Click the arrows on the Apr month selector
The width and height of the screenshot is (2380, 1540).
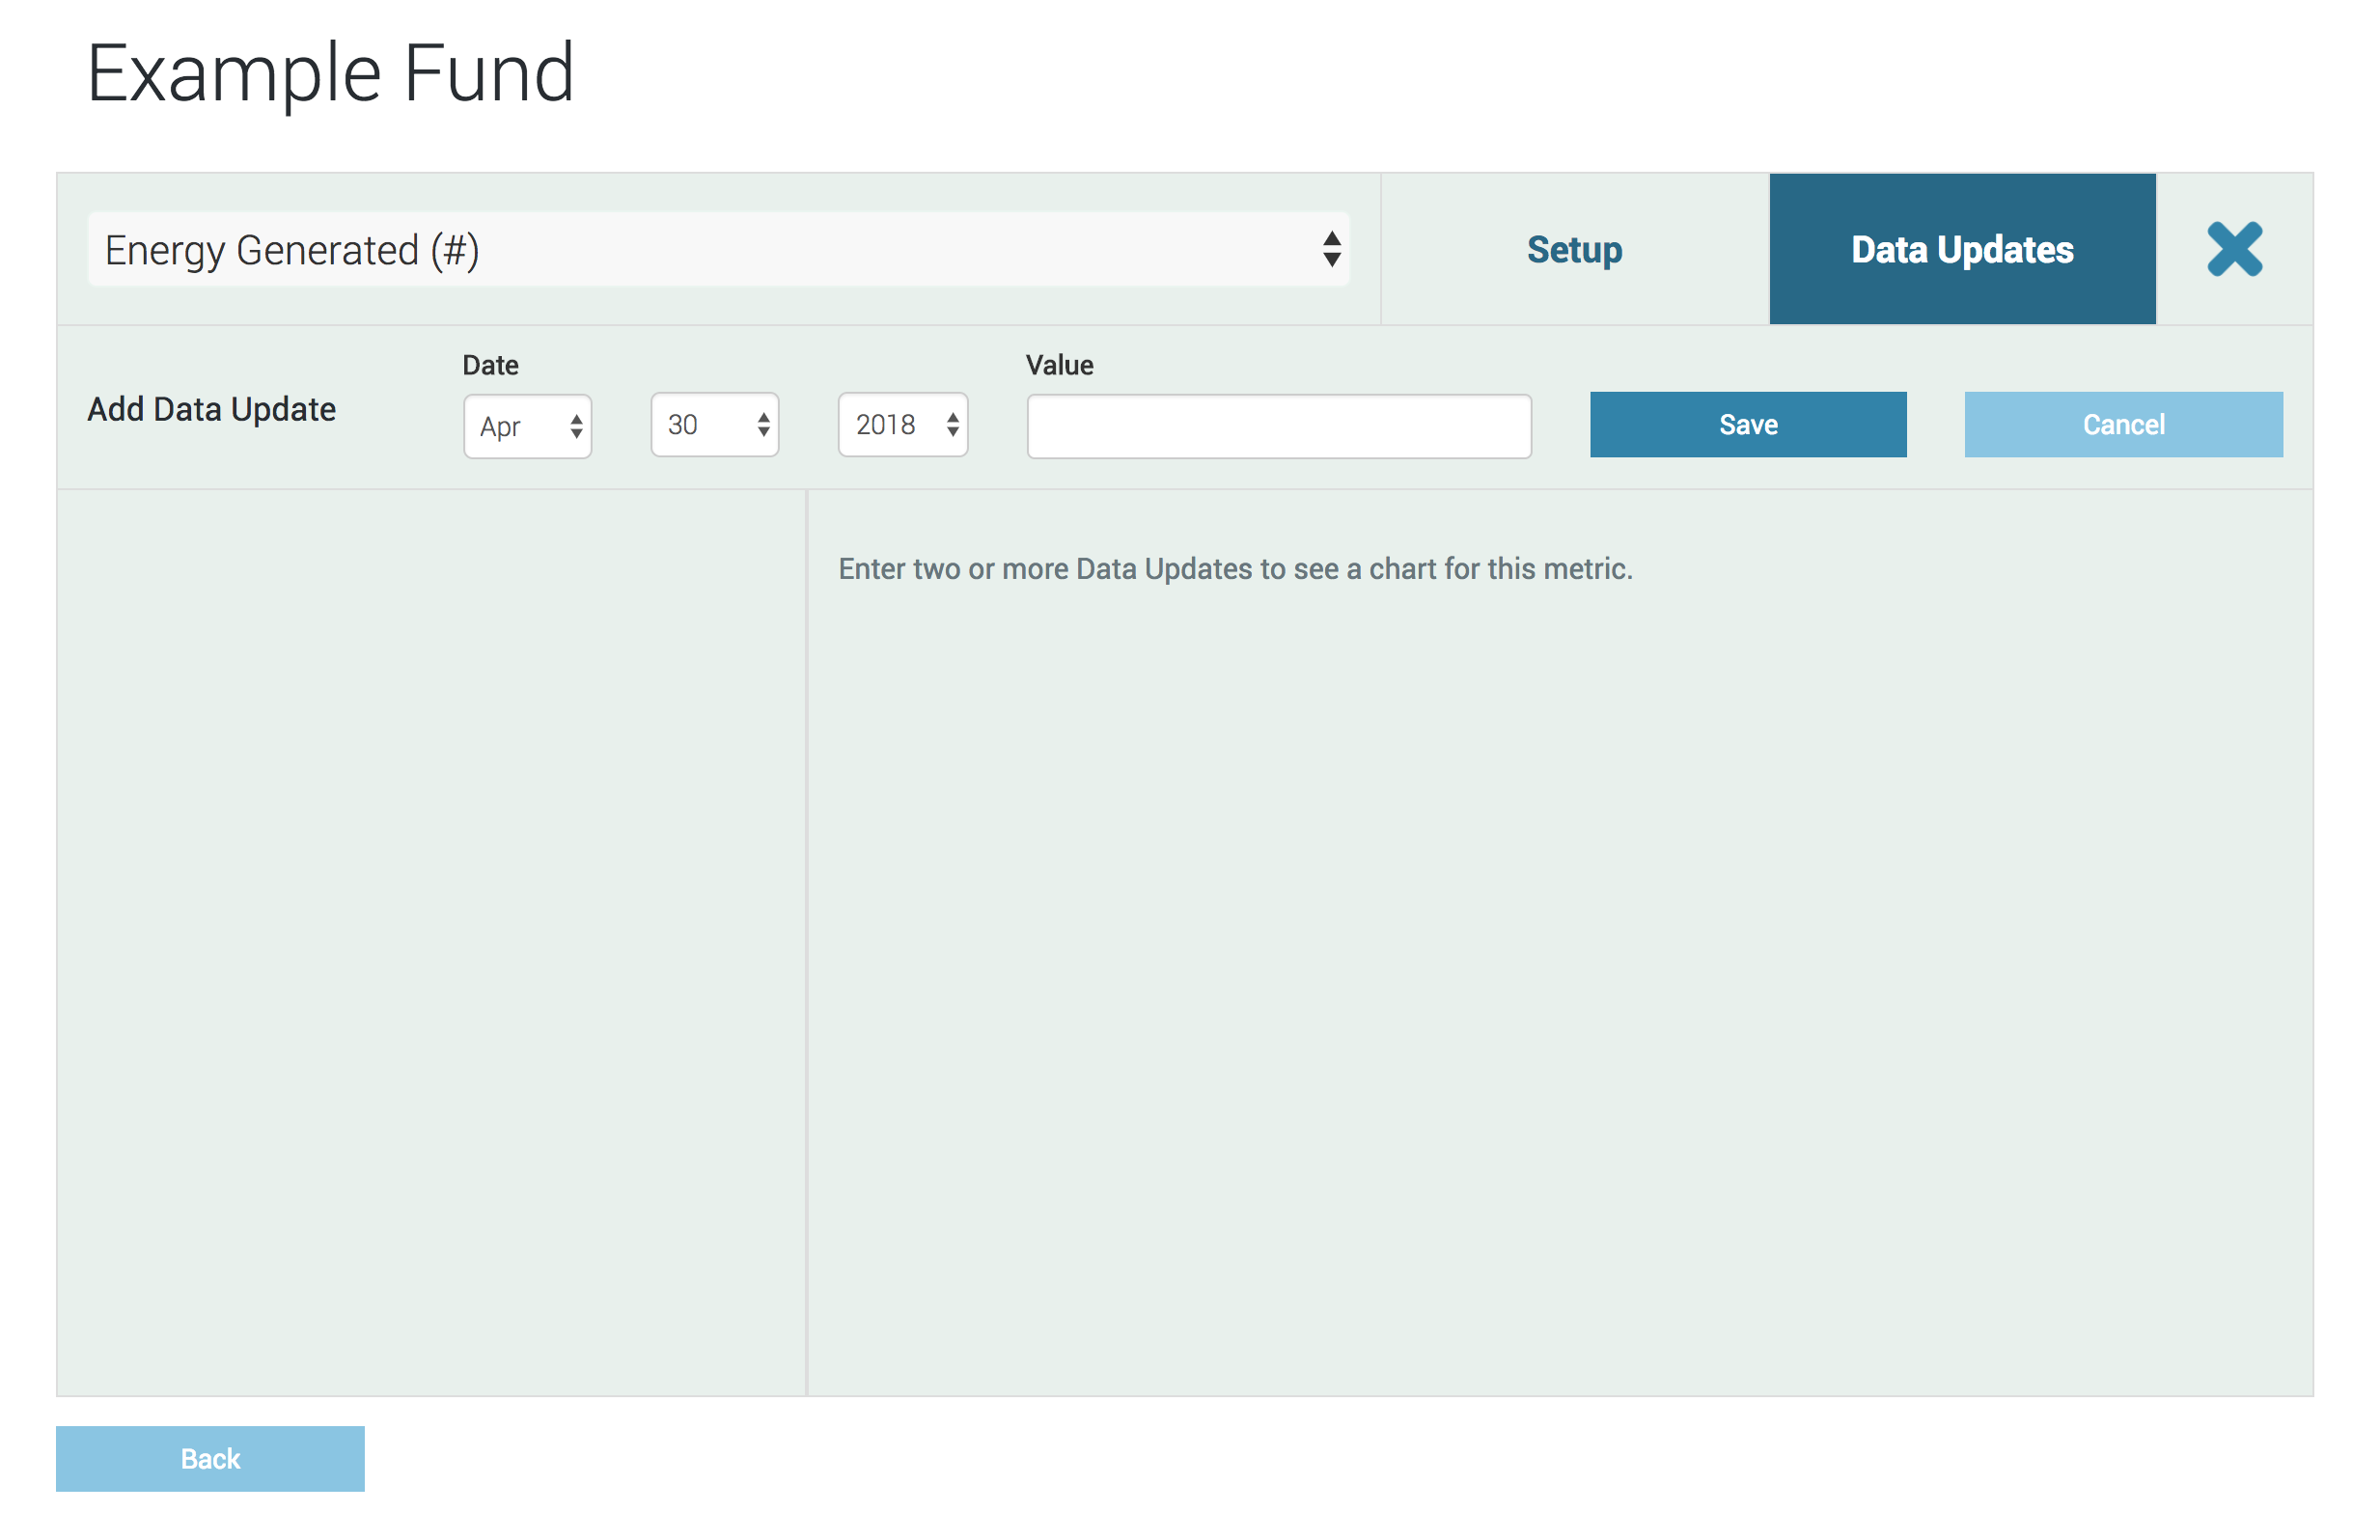(x=576, y=427)
